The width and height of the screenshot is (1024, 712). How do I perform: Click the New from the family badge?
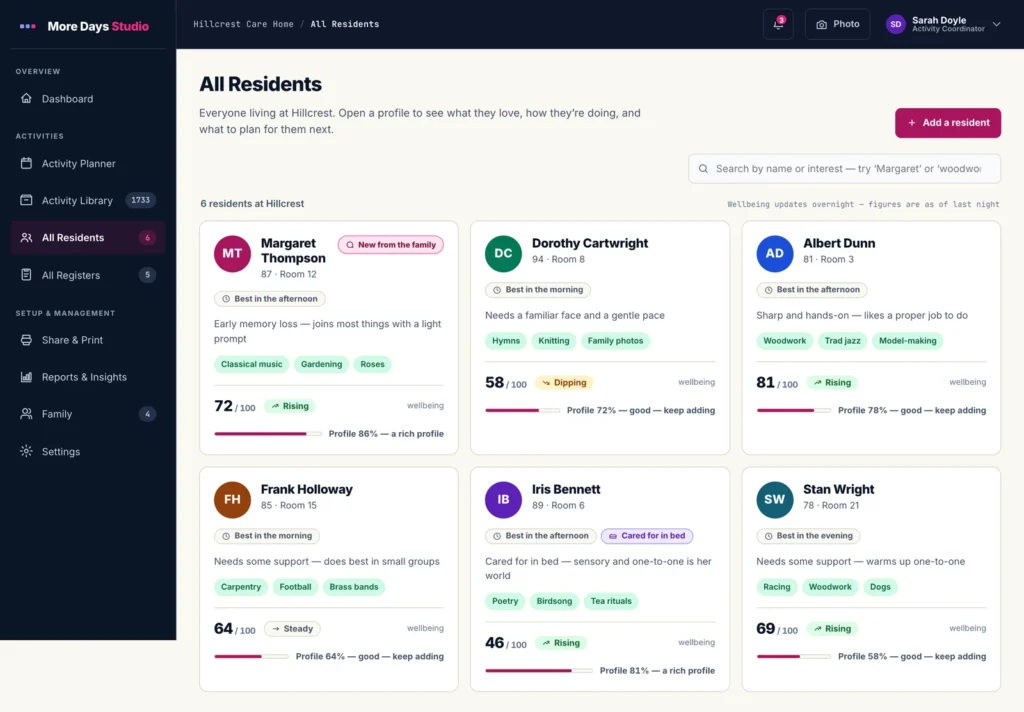[x=391, y=245]
